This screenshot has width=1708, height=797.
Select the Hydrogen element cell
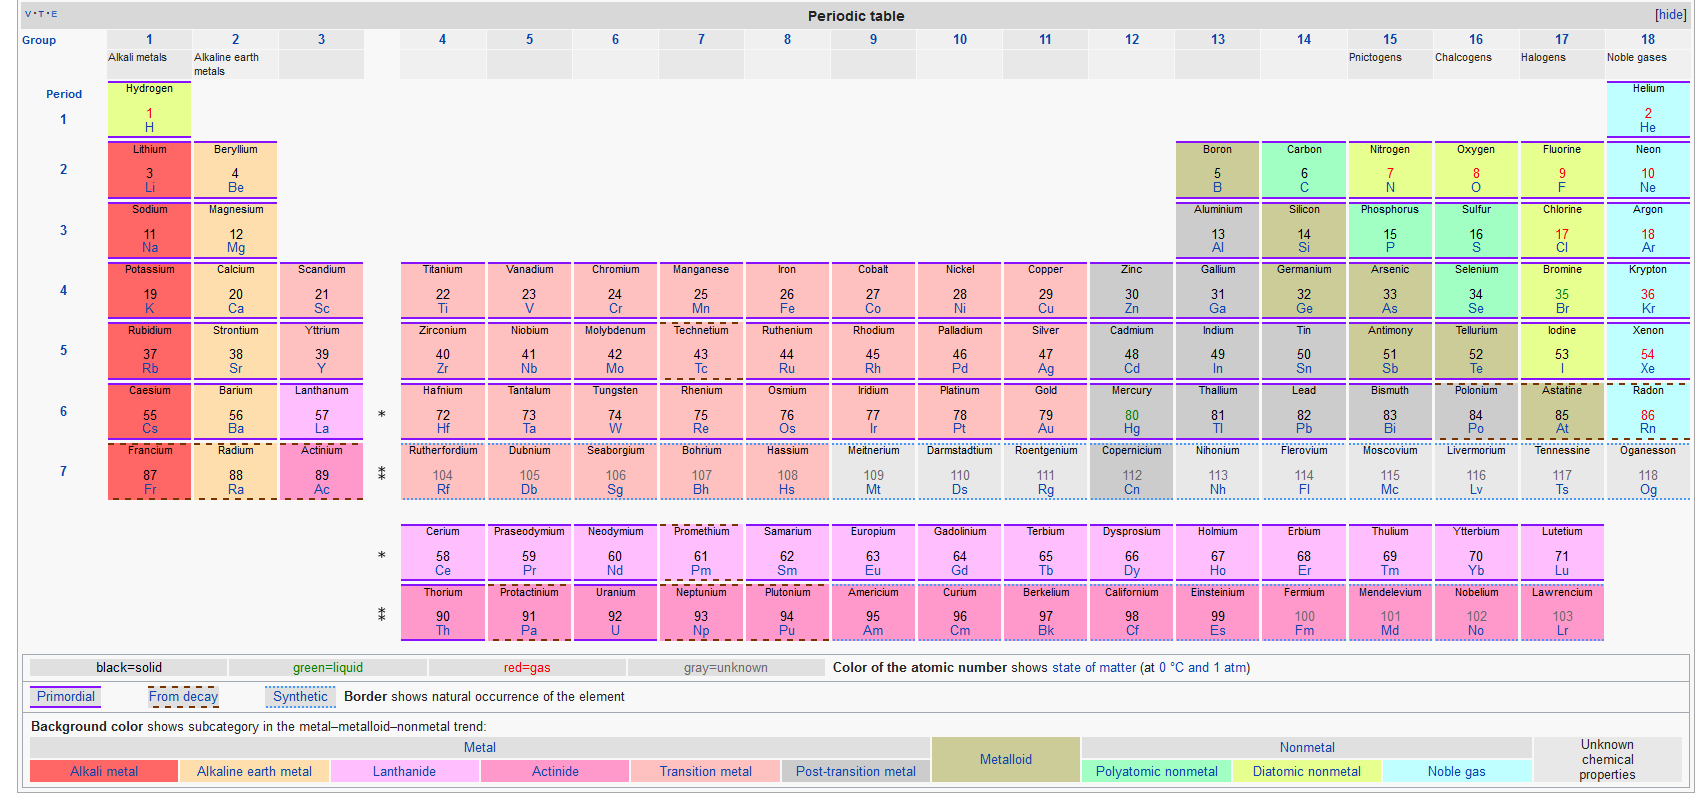[x=149, y=109]
